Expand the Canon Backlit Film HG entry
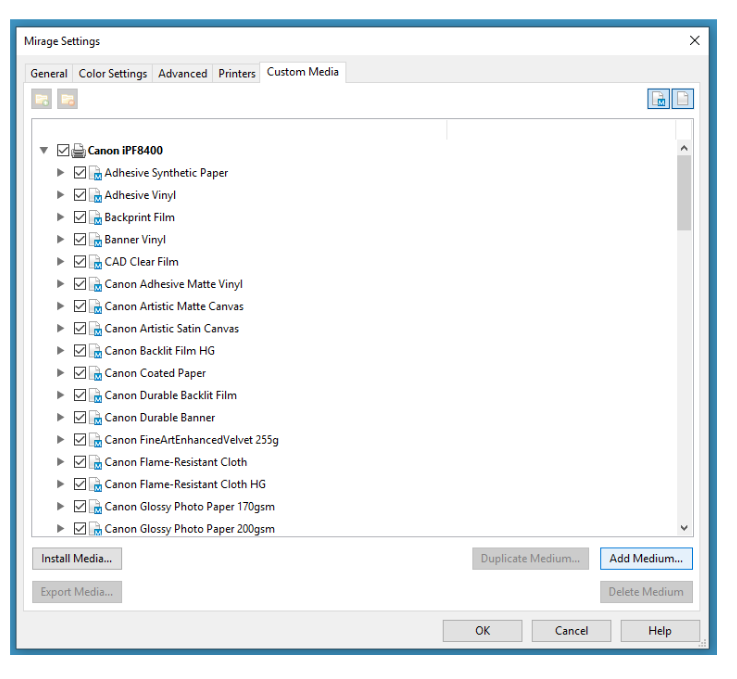737x679 pixels. coord(60,351)
